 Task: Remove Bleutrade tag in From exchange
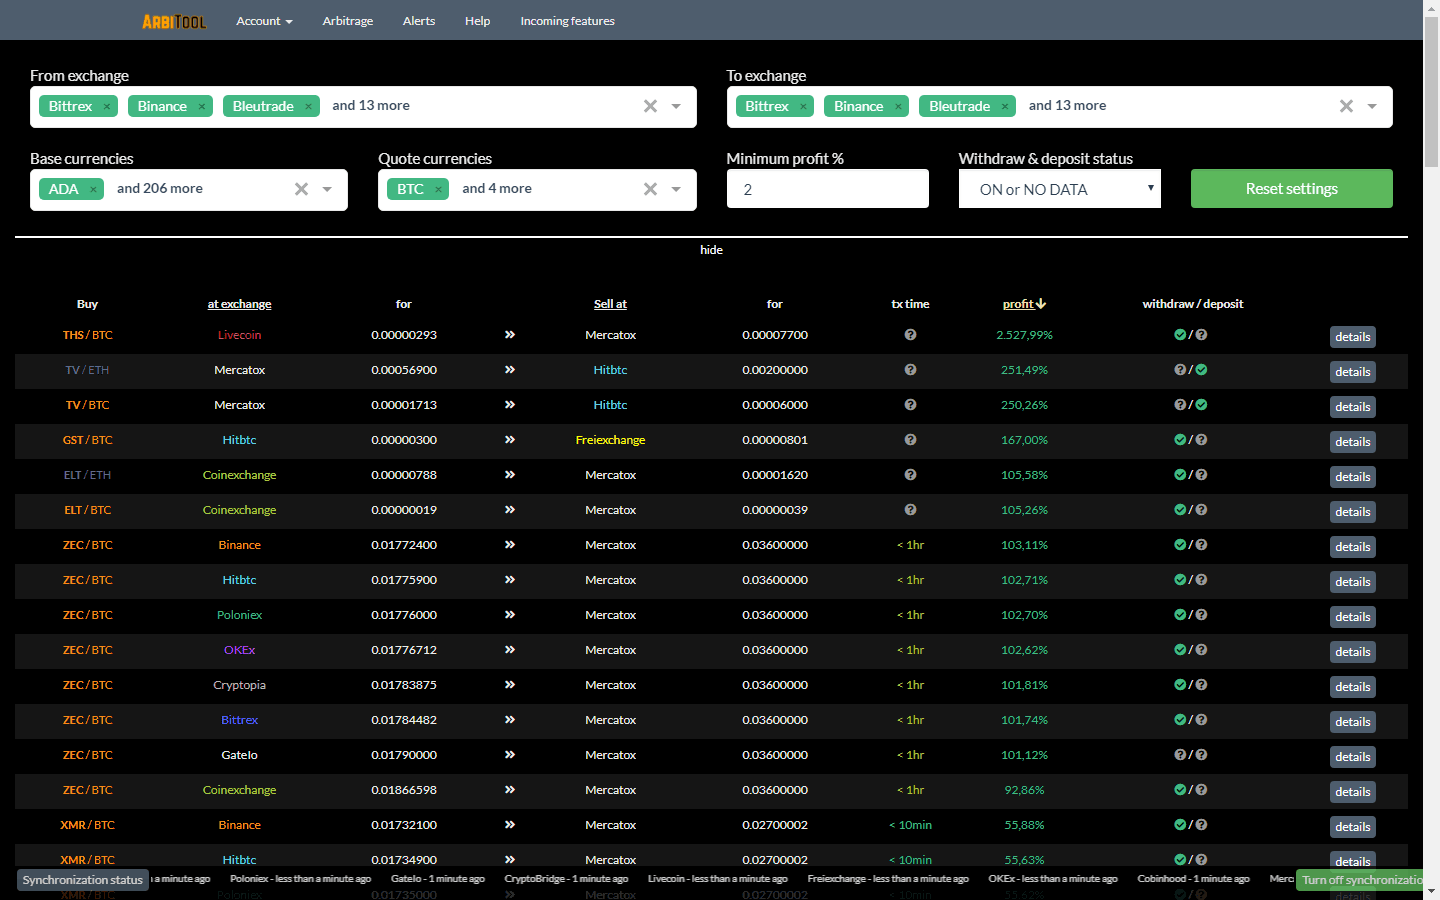tap(308, 106)
